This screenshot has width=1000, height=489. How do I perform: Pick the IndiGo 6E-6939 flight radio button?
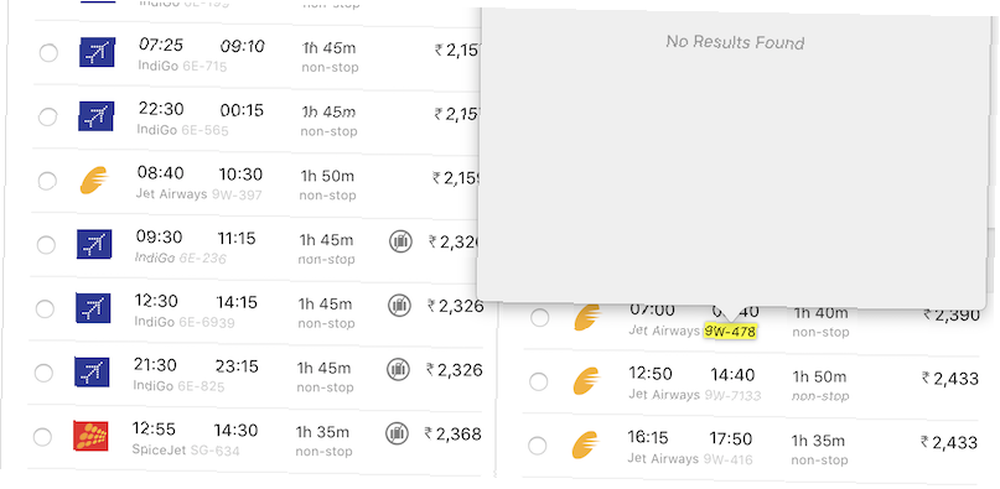[44, 309]
